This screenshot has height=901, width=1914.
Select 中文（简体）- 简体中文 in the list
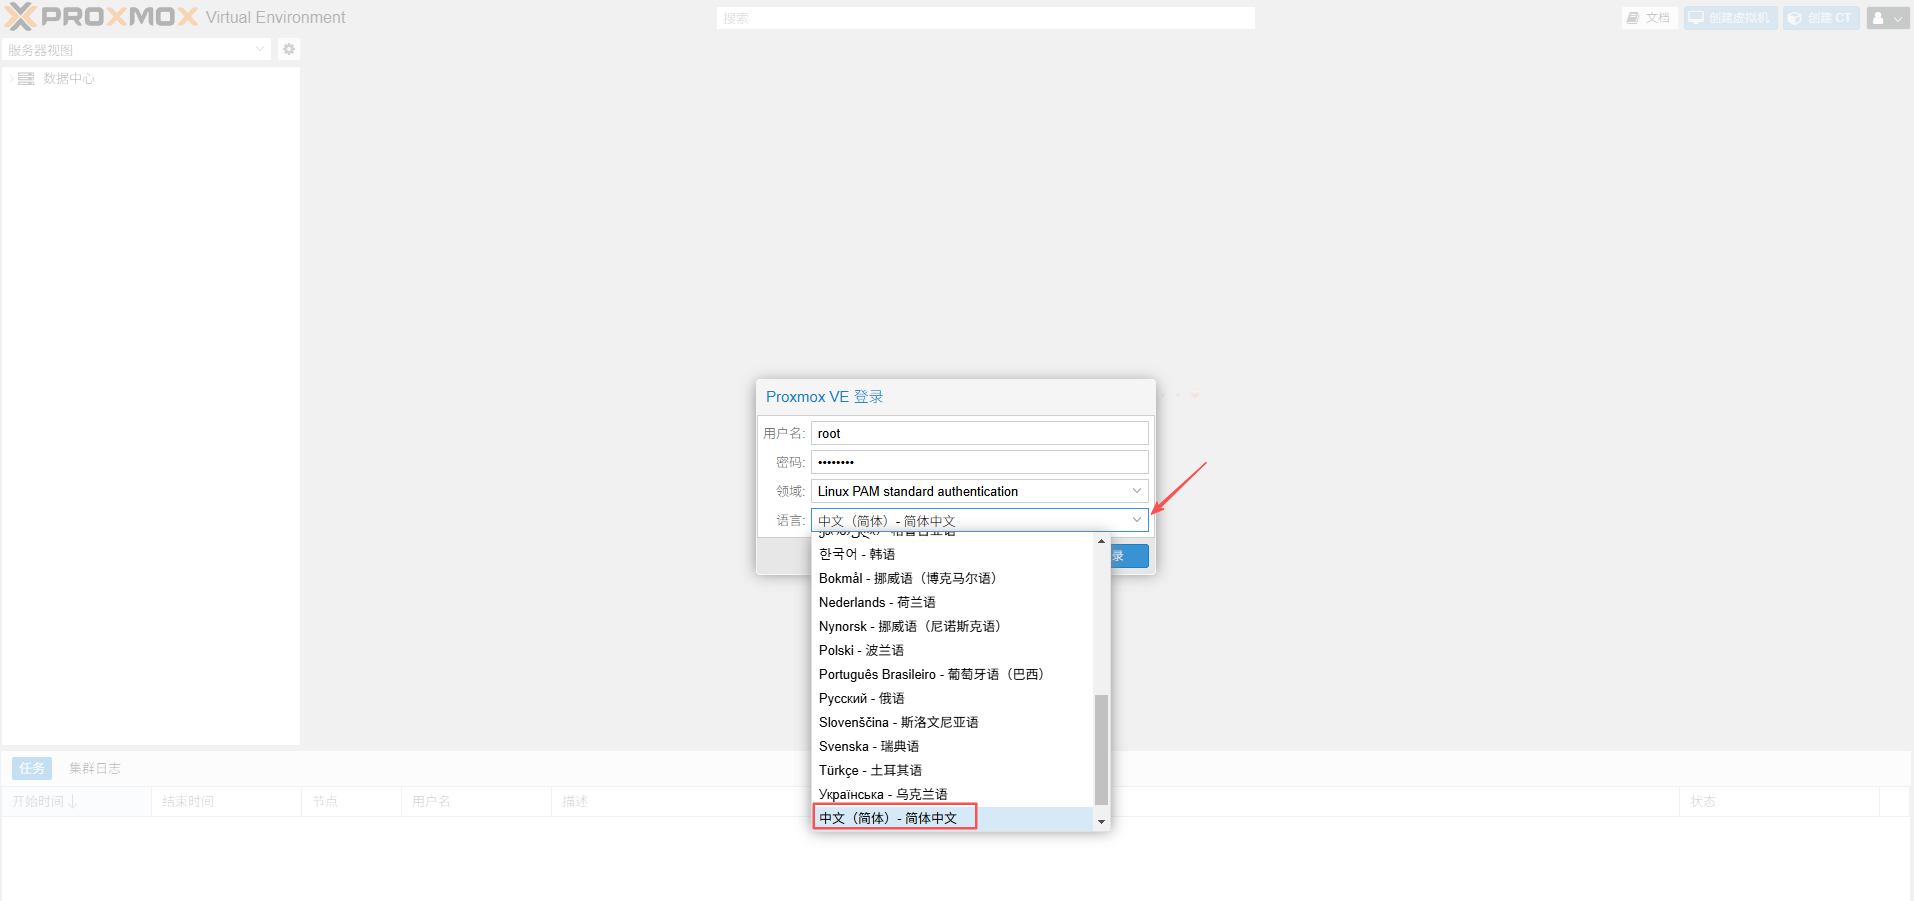[953, 818]
